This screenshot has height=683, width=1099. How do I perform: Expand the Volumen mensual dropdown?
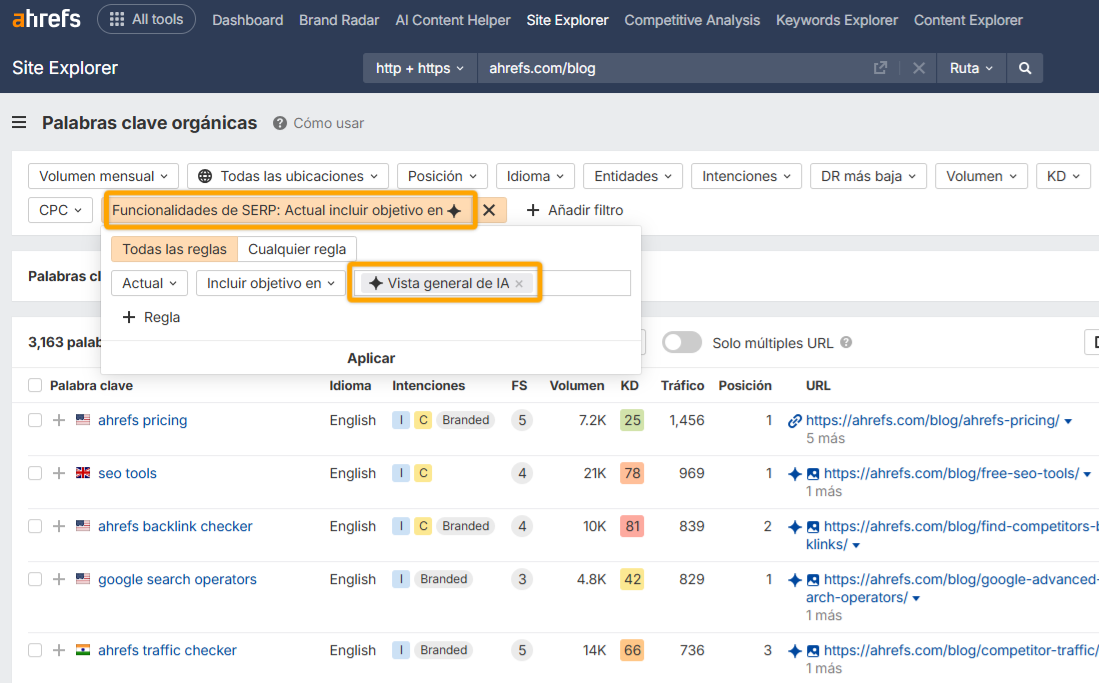[x=104, y=176]
